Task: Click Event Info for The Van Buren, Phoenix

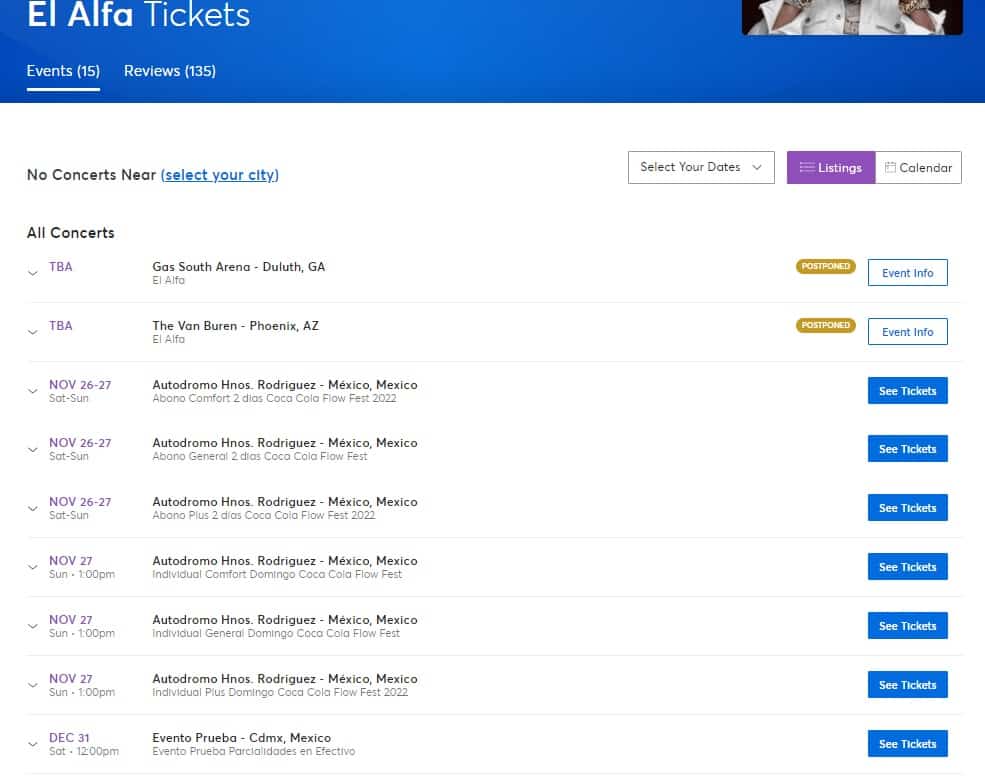Action: pyautogui.click(x=907, y=331)
